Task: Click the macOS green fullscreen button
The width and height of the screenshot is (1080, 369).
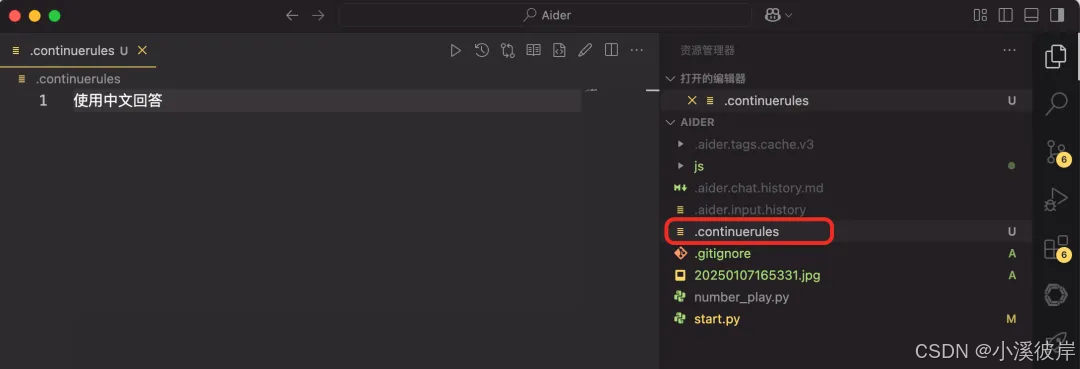Action: coord(54,15)
